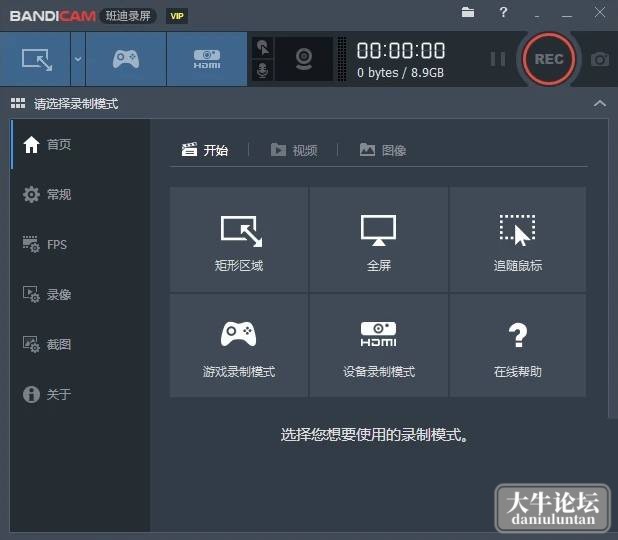Choose the 追随鼠标 recording mode tile

coord(517,240)
